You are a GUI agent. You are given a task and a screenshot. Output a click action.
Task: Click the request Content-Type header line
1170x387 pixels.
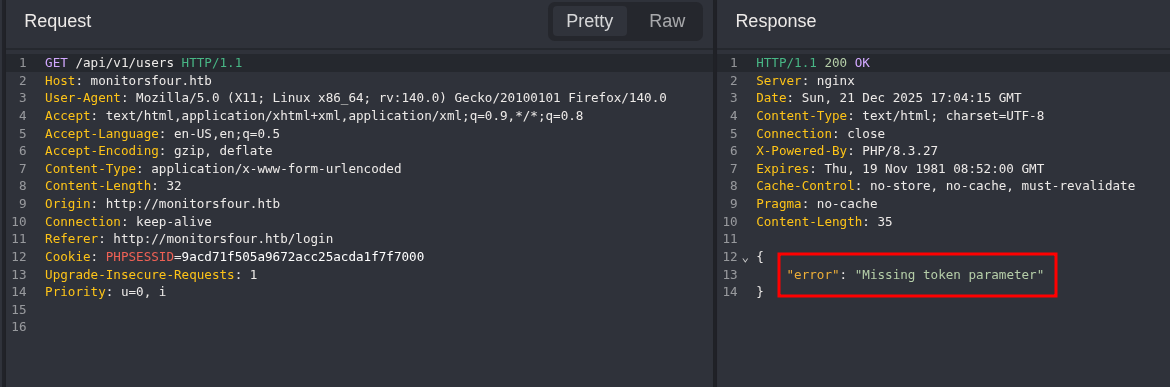tap(223, 169)
